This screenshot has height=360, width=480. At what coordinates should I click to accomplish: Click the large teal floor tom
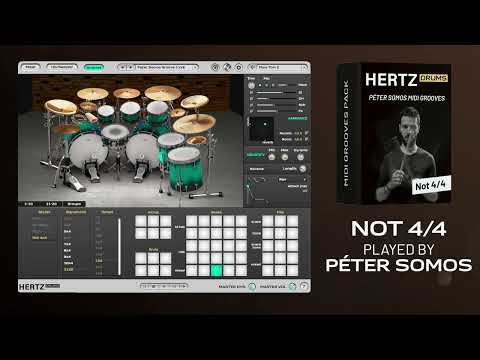[x=185, y=168]
